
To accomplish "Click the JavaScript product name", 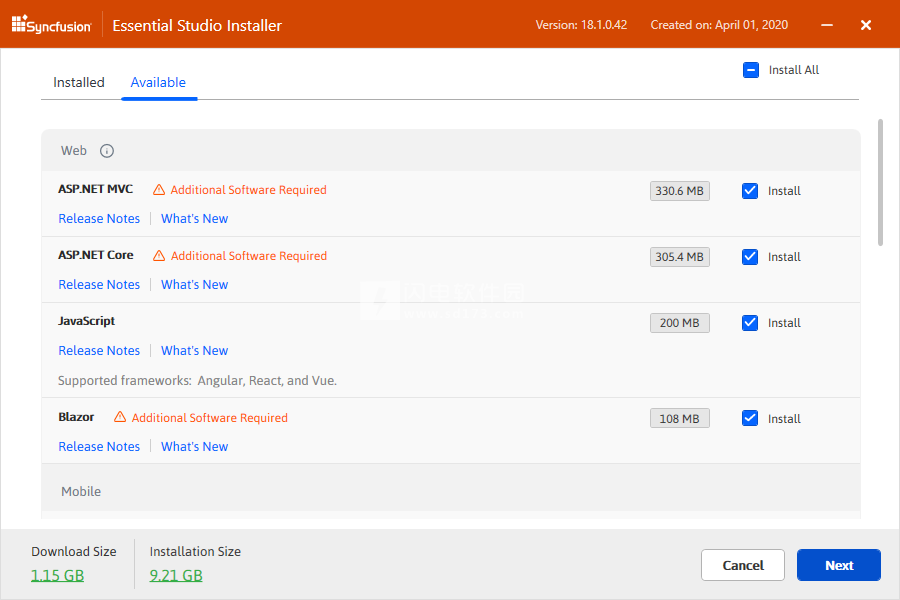I will point(86,321).
